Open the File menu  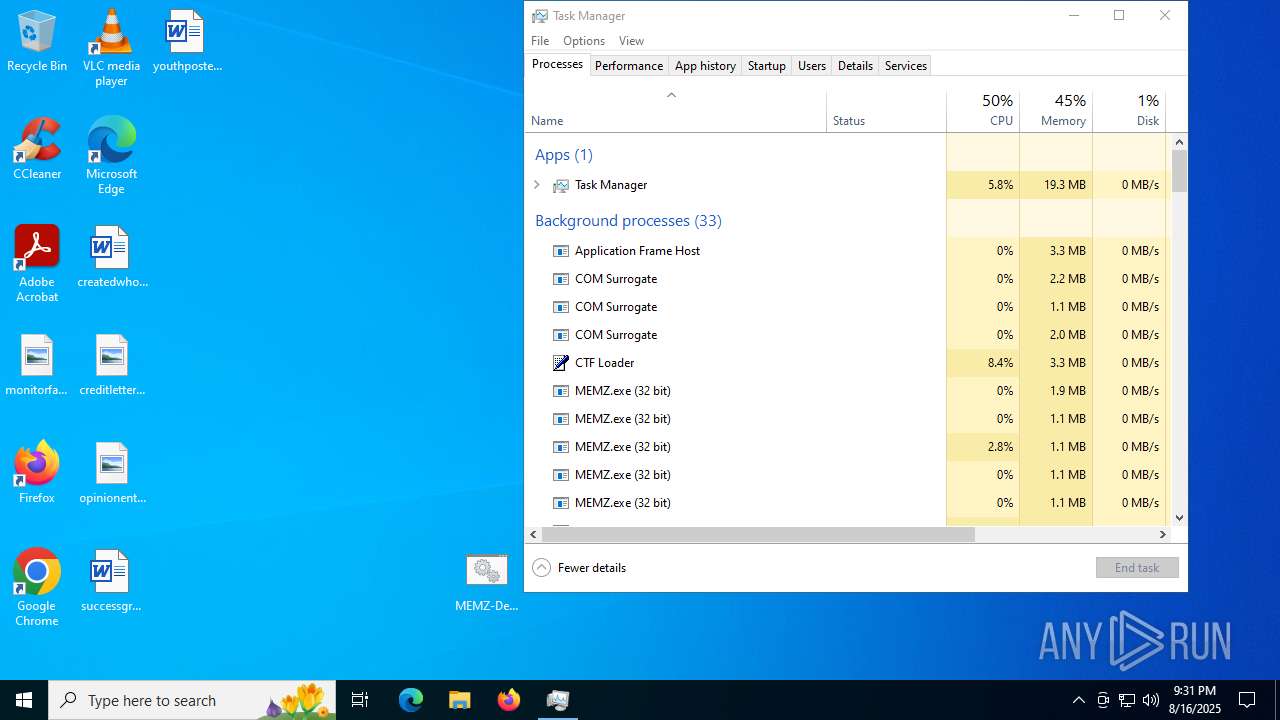click(540, 41)
